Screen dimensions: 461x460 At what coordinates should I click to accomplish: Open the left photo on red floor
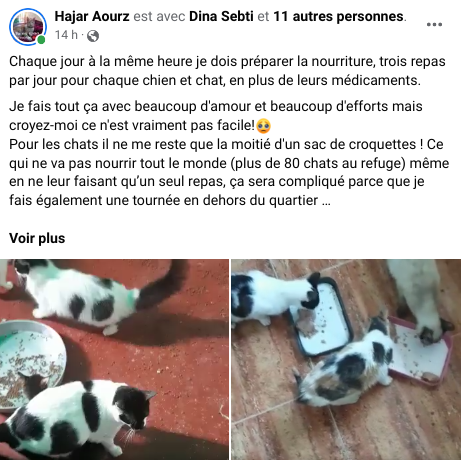(x=114, y=359)
